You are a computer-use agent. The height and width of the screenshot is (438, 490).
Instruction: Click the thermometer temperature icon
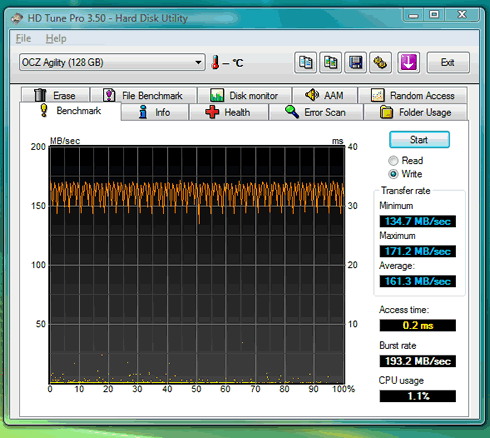(215, 62)
